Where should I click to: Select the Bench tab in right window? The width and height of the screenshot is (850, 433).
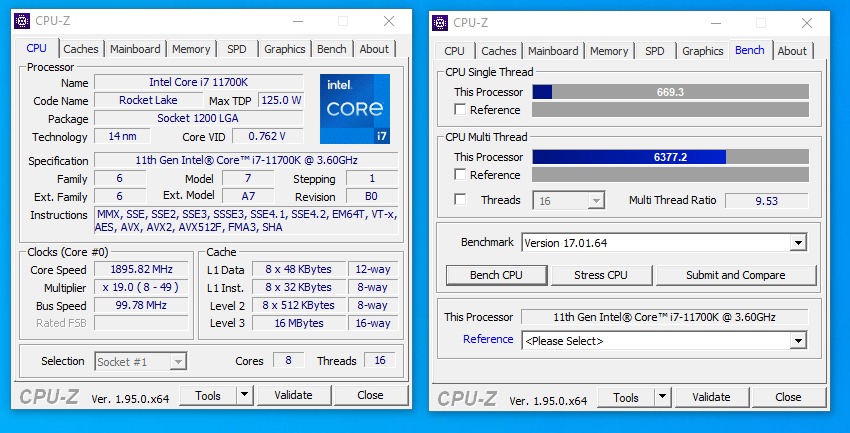point(750,50)
